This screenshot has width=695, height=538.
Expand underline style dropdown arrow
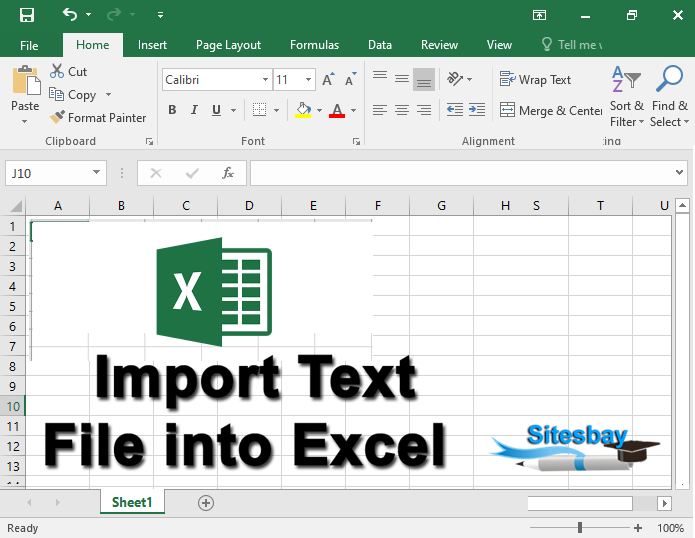(233, 110)
